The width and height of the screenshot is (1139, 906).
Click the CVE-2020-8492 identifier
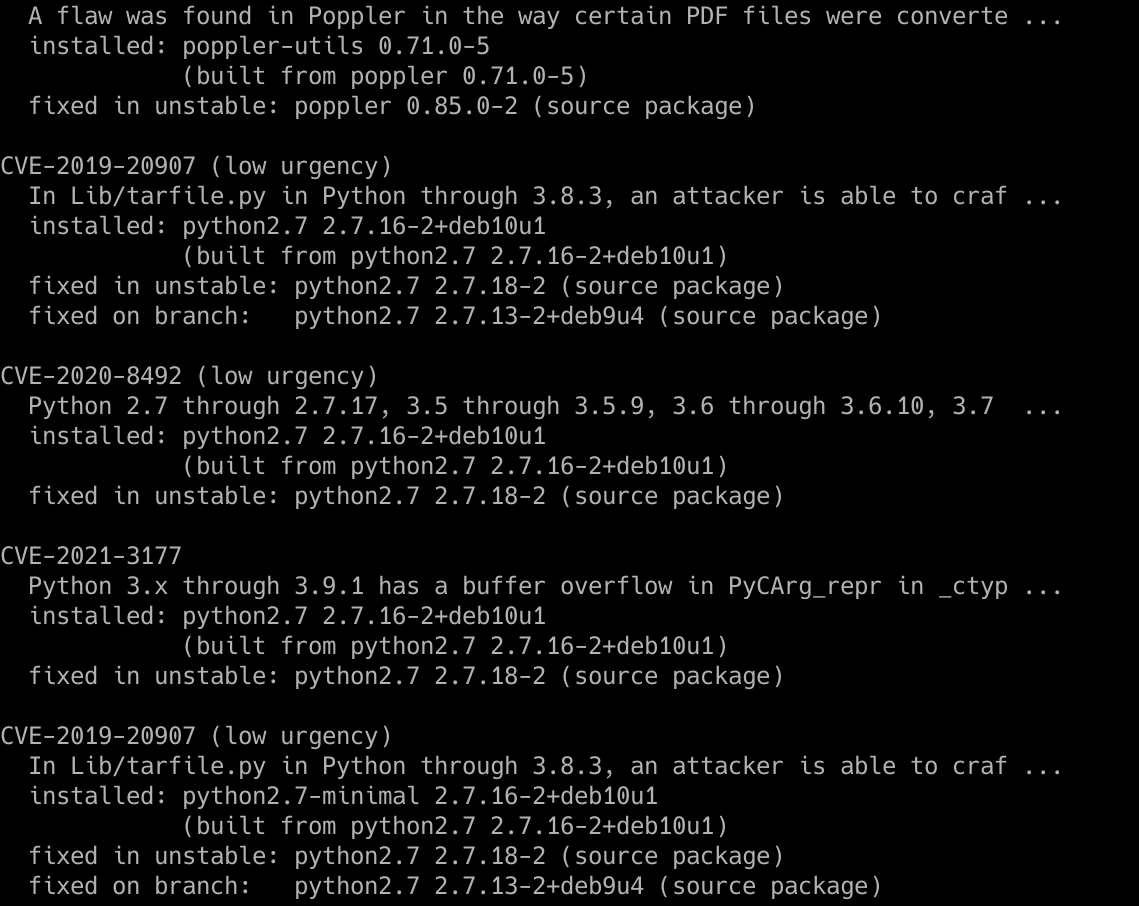(91, 376)
